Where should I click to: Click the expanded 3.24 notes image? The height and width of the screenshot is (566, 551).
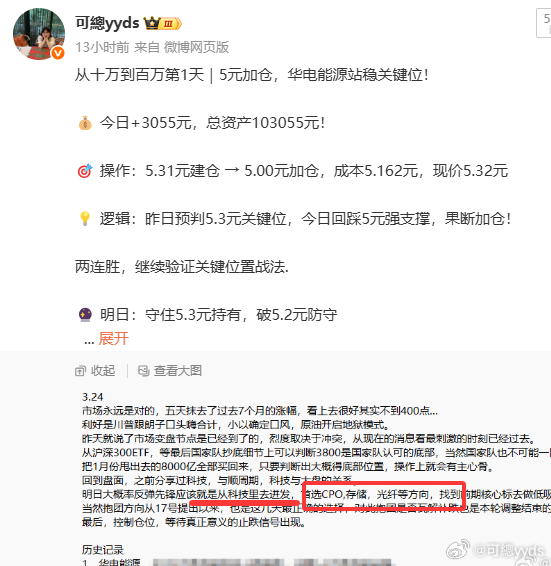point(316,478)
